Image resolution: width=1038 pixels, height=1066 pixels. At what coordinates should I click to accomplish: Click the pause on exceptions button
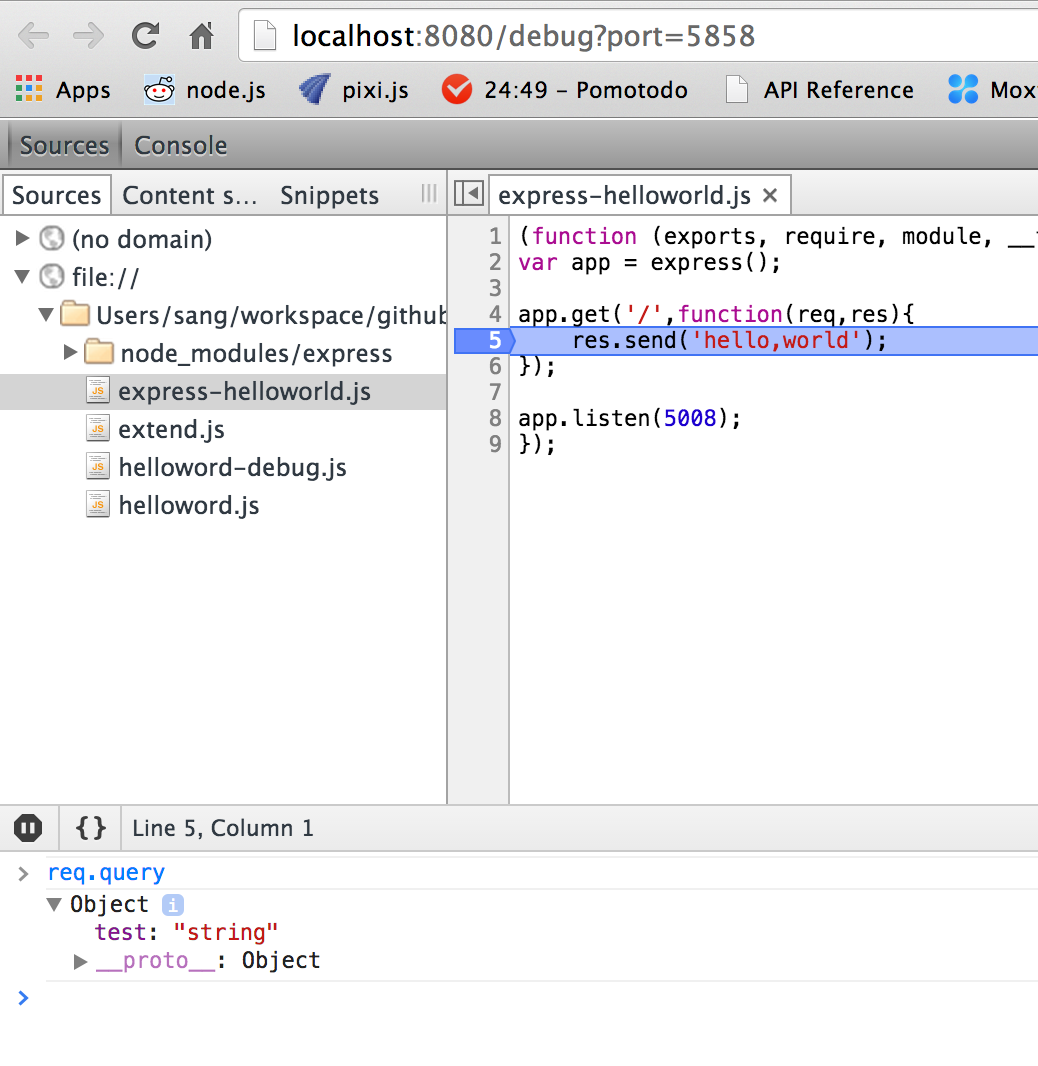point(28,828)
